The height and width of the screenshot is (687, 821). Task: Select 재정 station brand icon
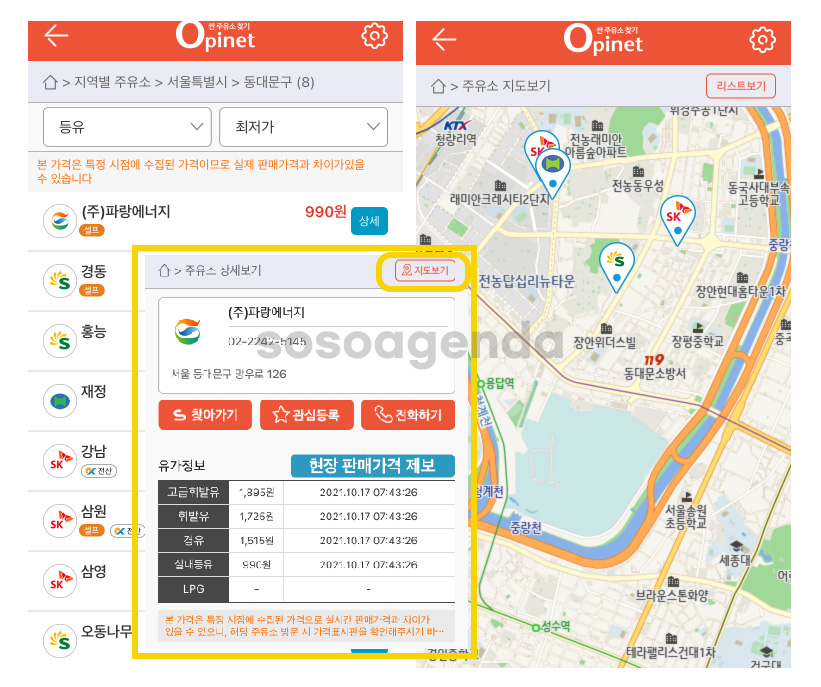(60, 401)
